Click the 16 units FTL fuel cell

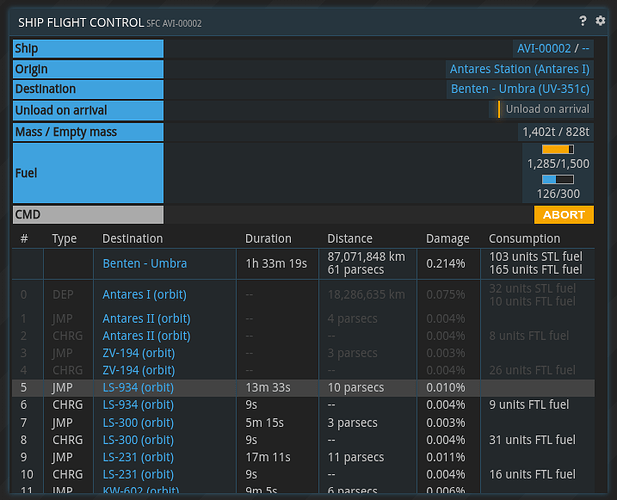[x=532, y=474]
